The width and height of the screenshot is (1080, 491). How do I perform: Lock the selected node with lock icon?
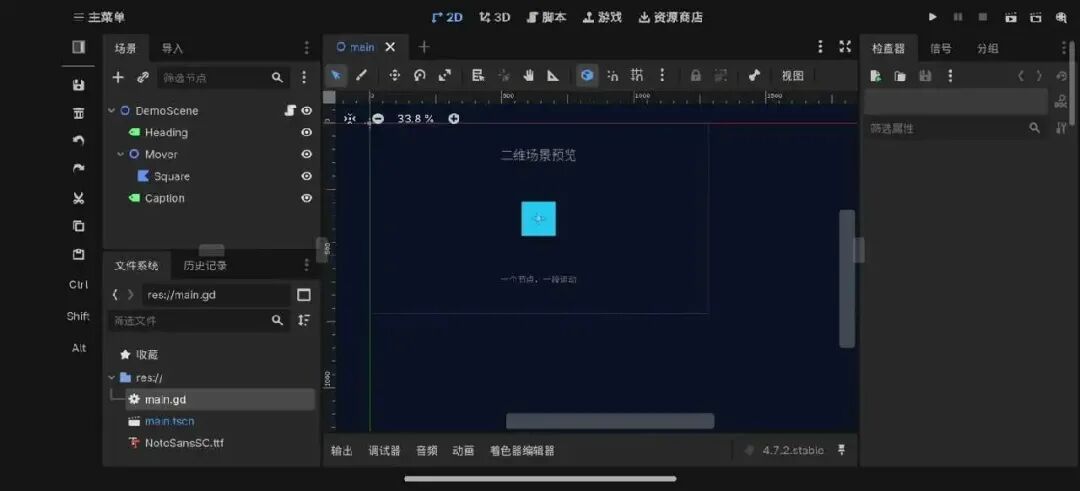tap(696, 76)
